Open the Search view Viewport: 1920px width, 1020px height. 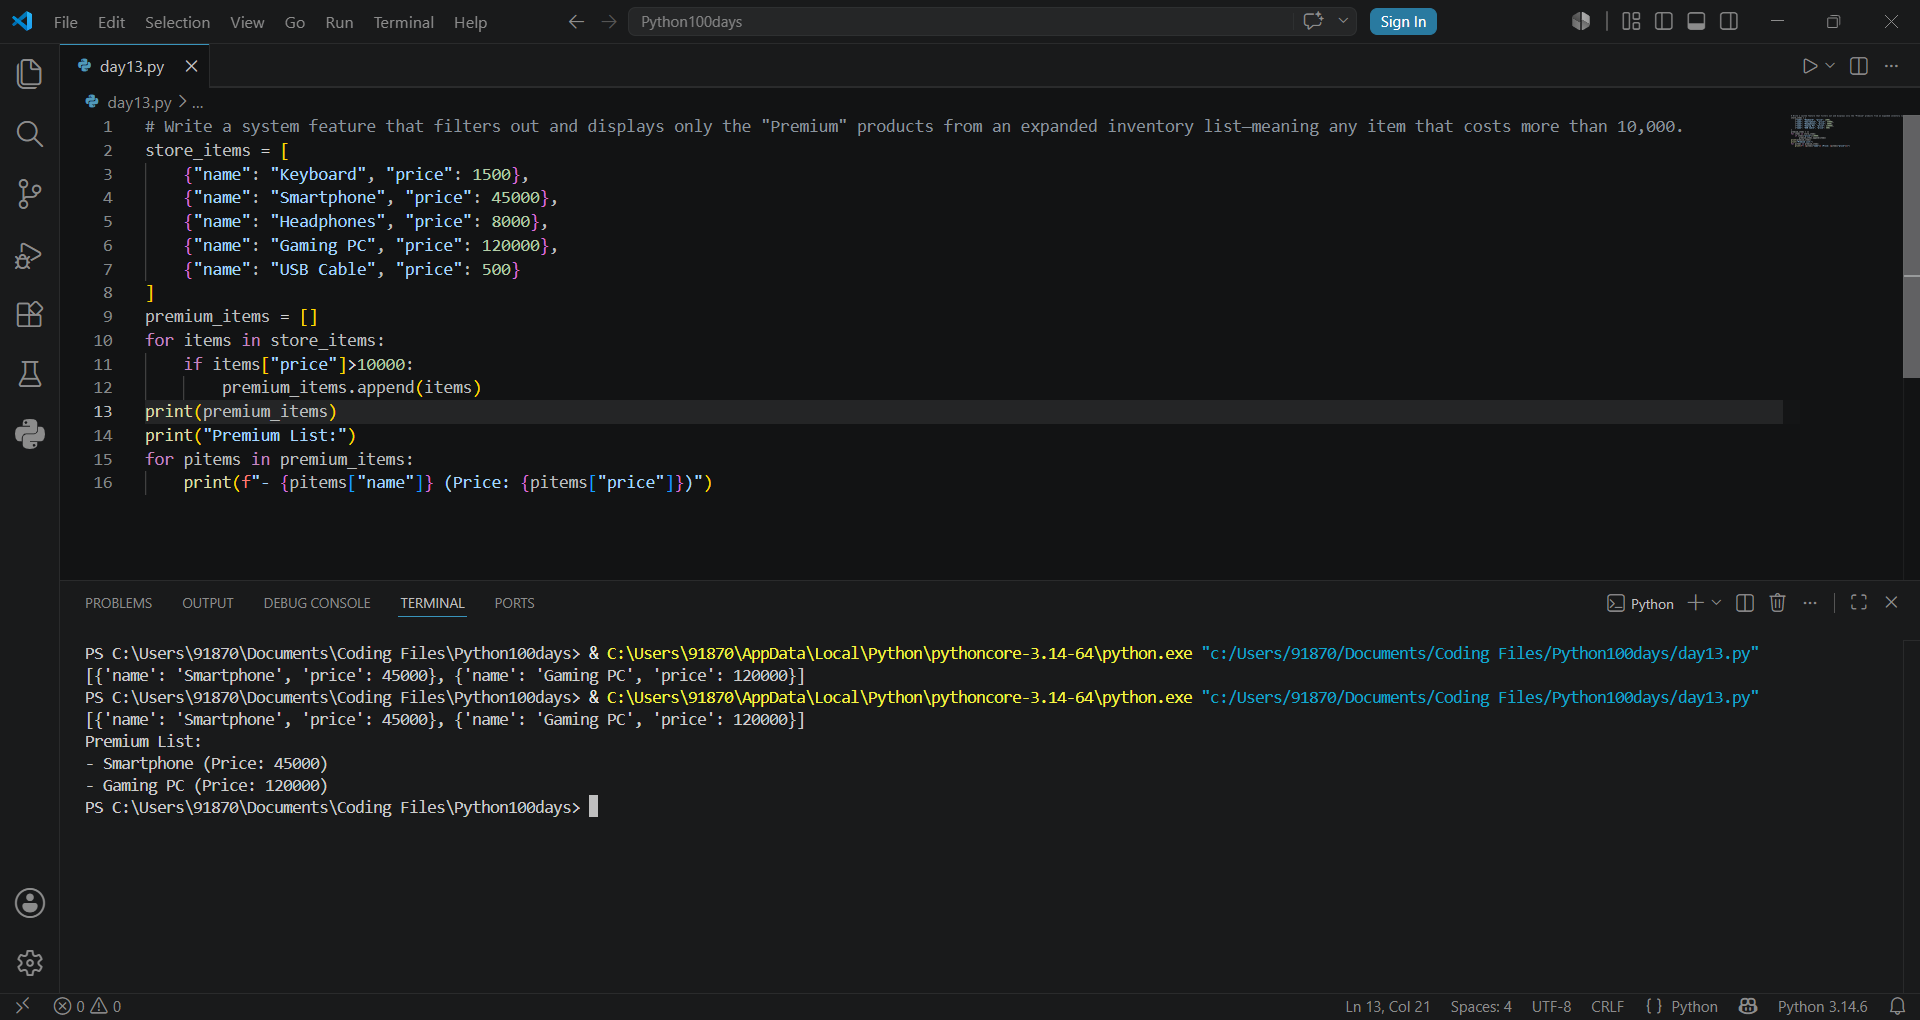[x=30, y=134]
